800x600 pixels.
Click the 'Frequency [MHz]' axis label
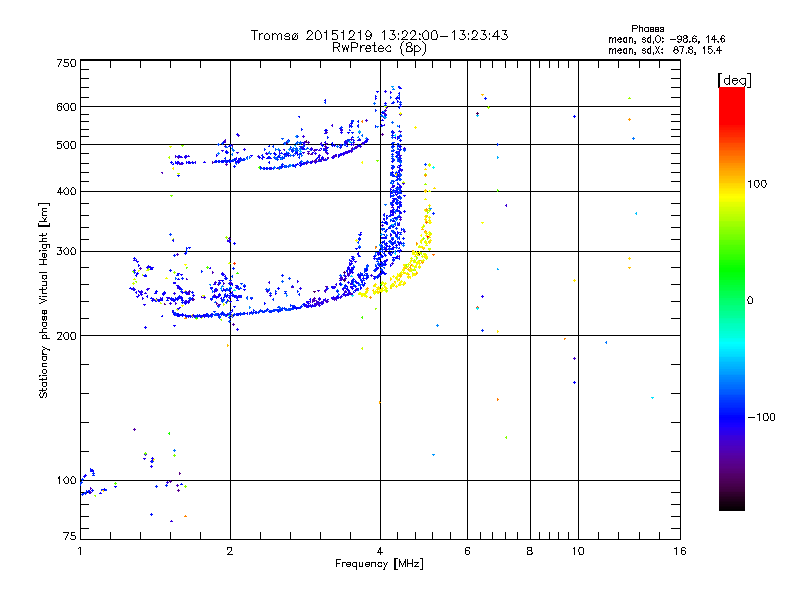379,564
